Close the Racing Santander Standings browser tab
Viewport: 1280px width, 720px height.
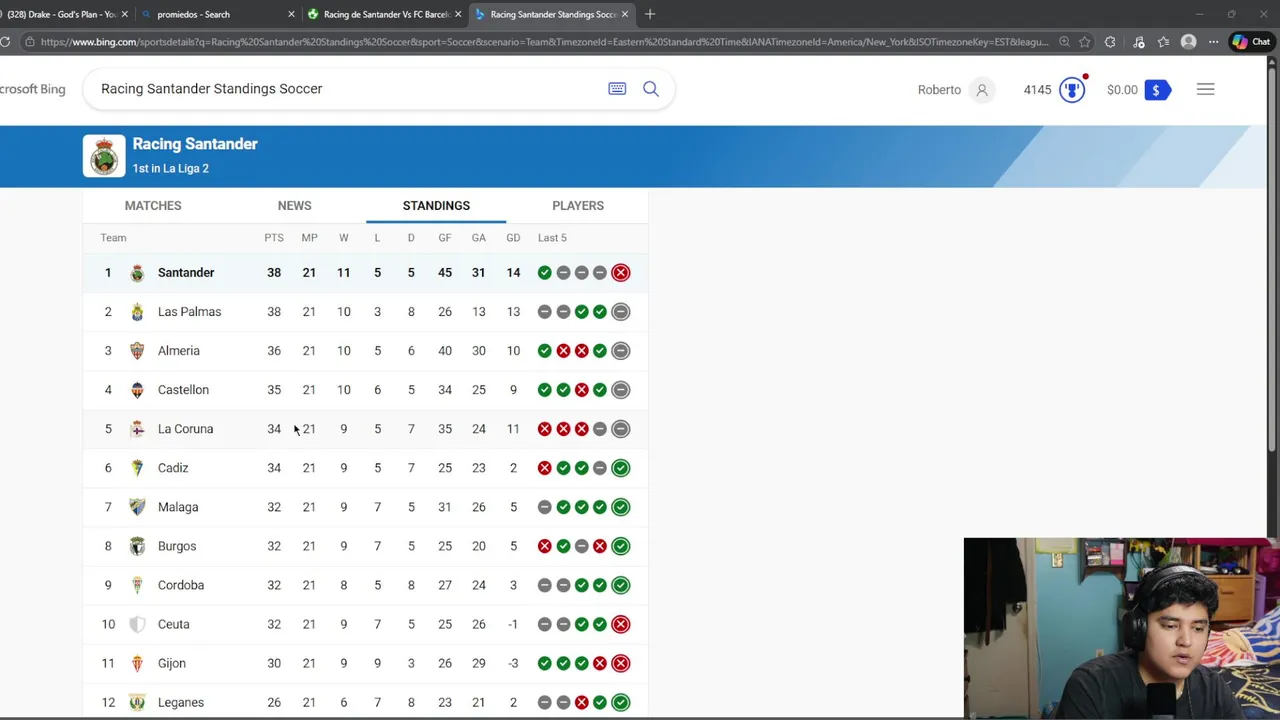[x=625, y=14]
